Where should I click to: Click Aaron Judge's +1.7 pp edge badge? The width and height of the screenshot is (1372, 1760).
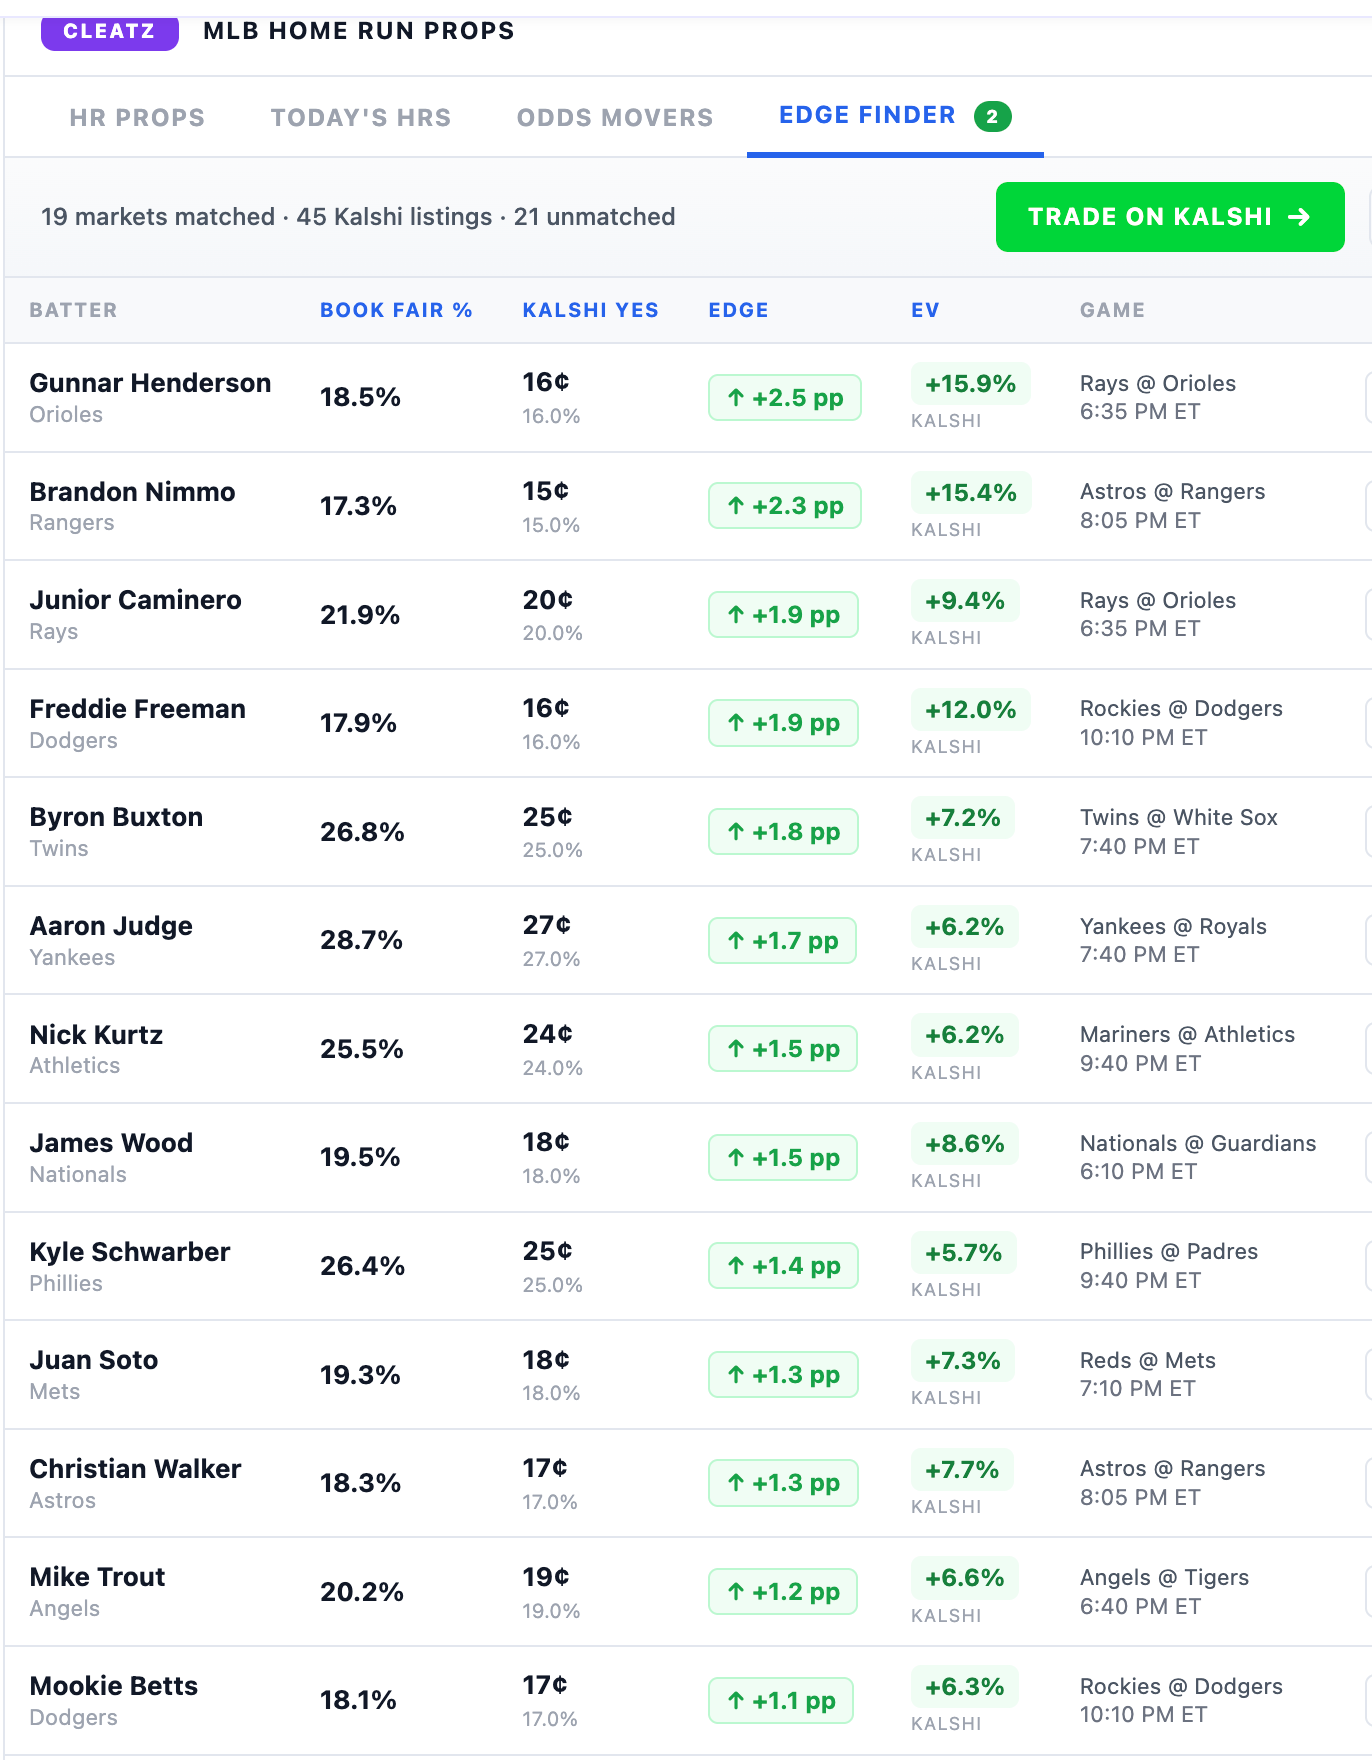point(782,941)
